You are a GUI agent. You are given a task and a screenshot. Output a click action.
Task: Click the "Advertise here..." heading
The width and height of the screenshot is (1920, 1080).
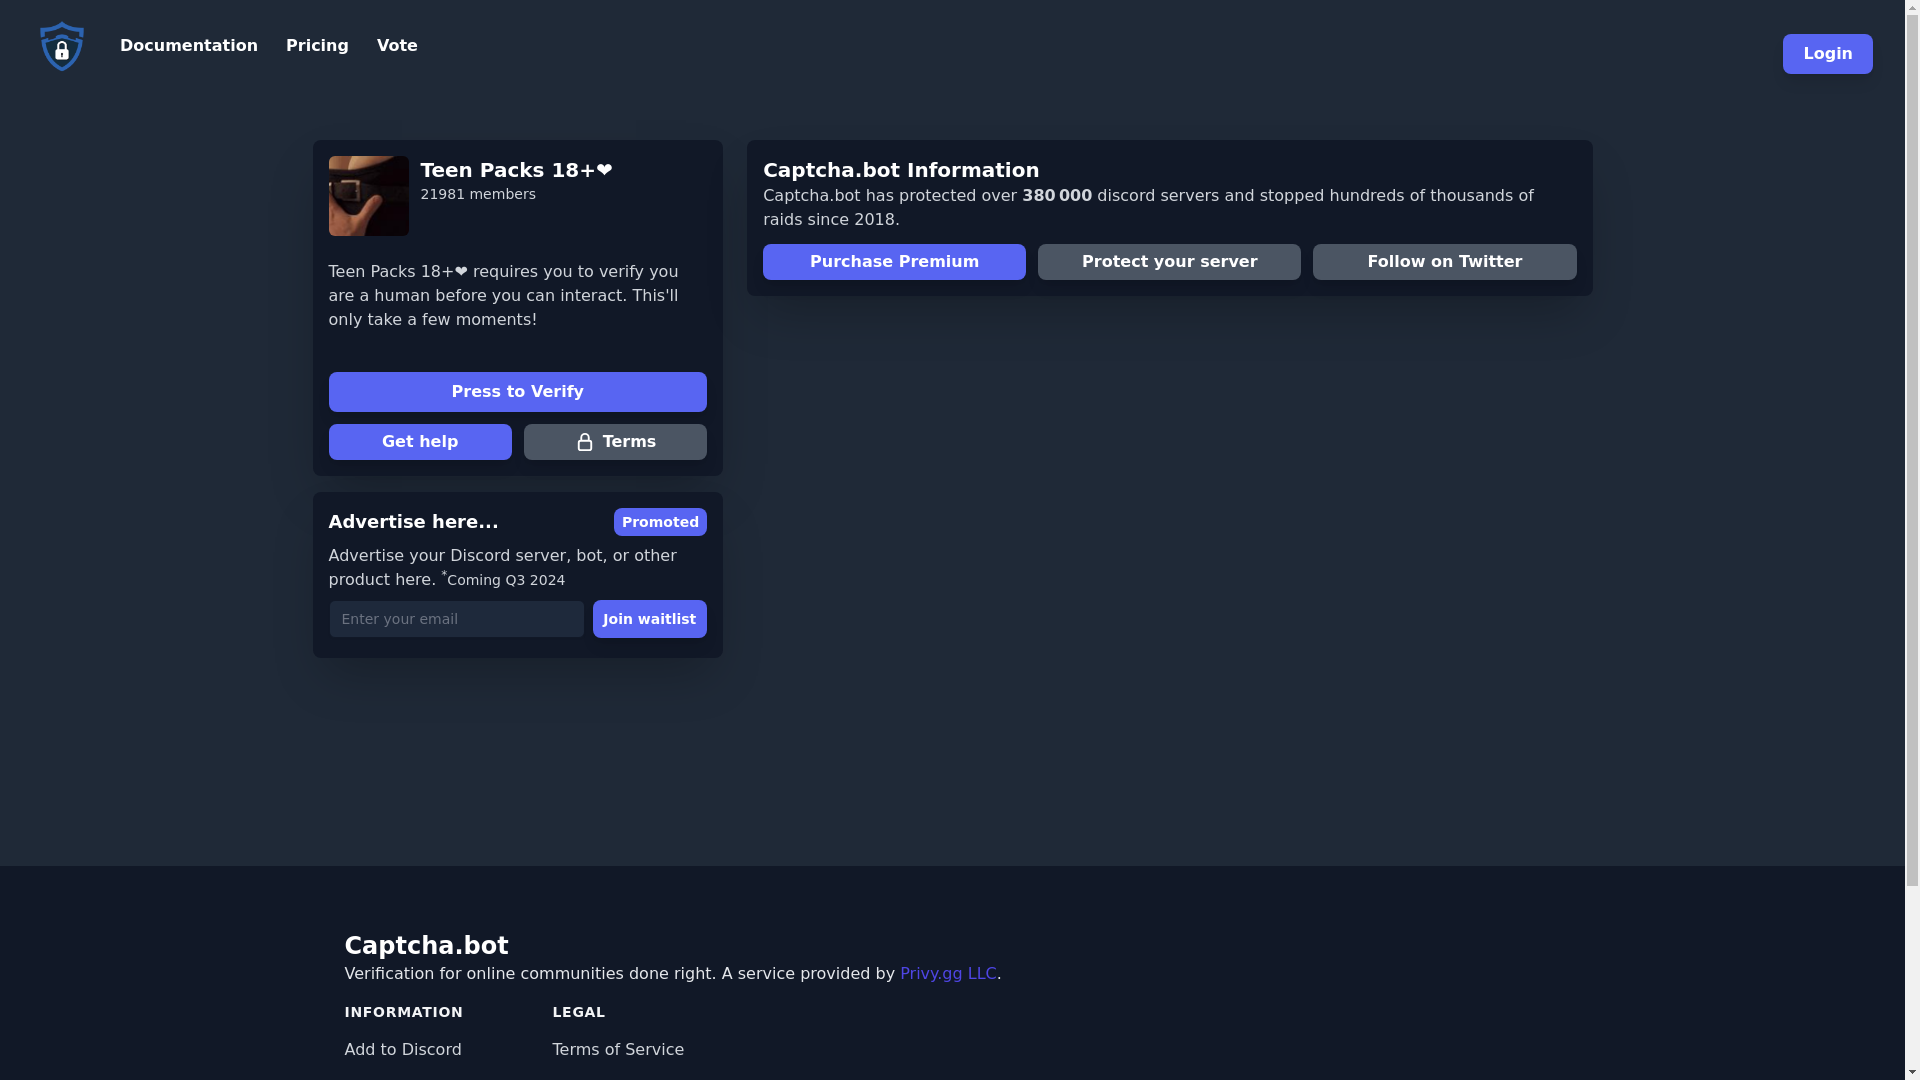[413, 522]
